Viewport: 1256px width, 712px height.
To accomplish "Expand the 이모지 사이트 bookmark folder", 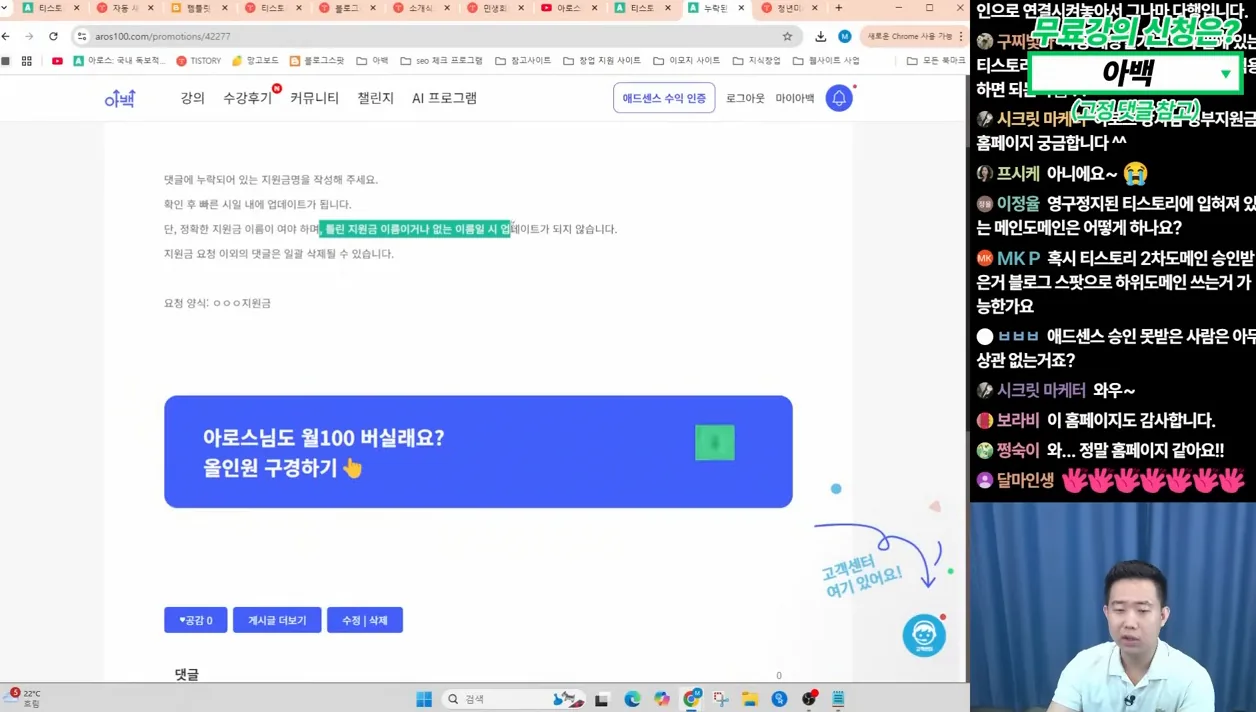I will [687, 61].
